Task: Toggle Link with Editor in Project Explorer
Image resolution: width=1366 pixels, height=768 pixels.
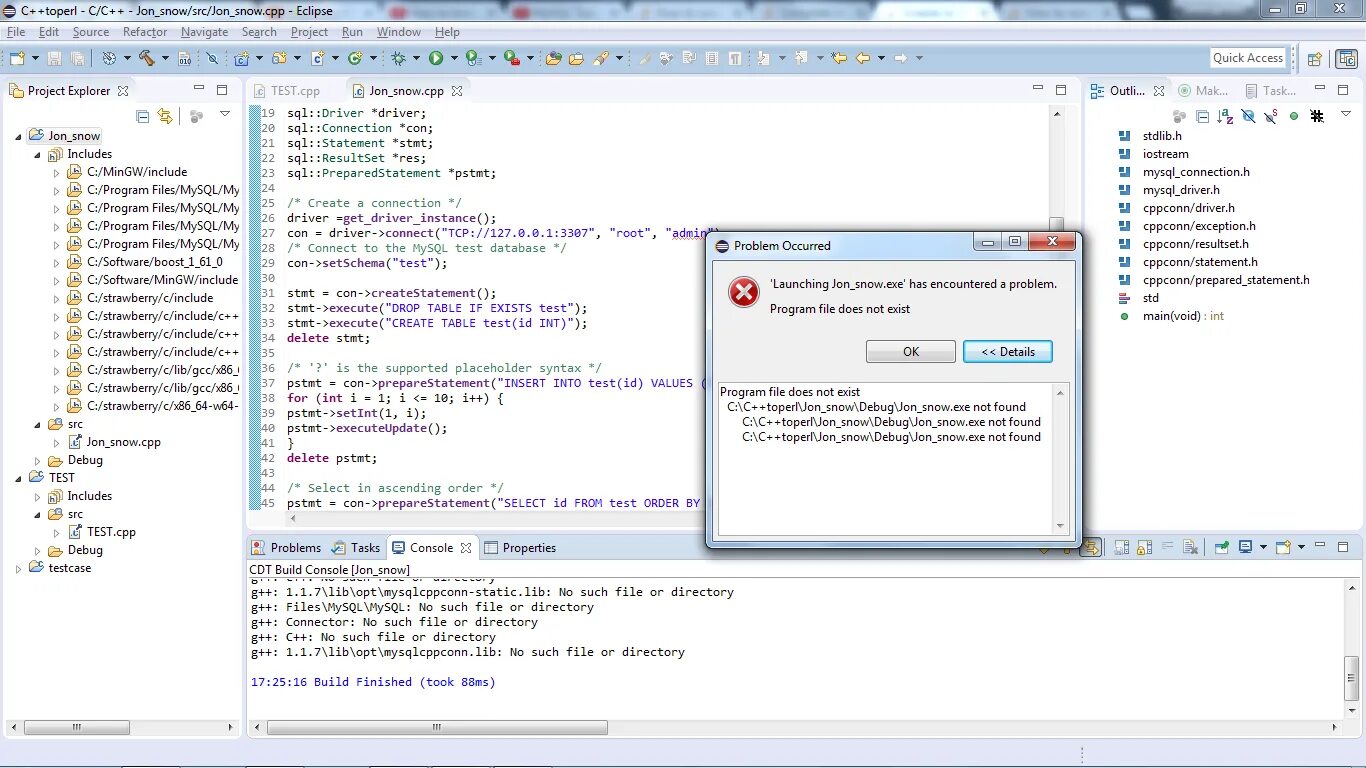Action: click(x=165, y=116)
